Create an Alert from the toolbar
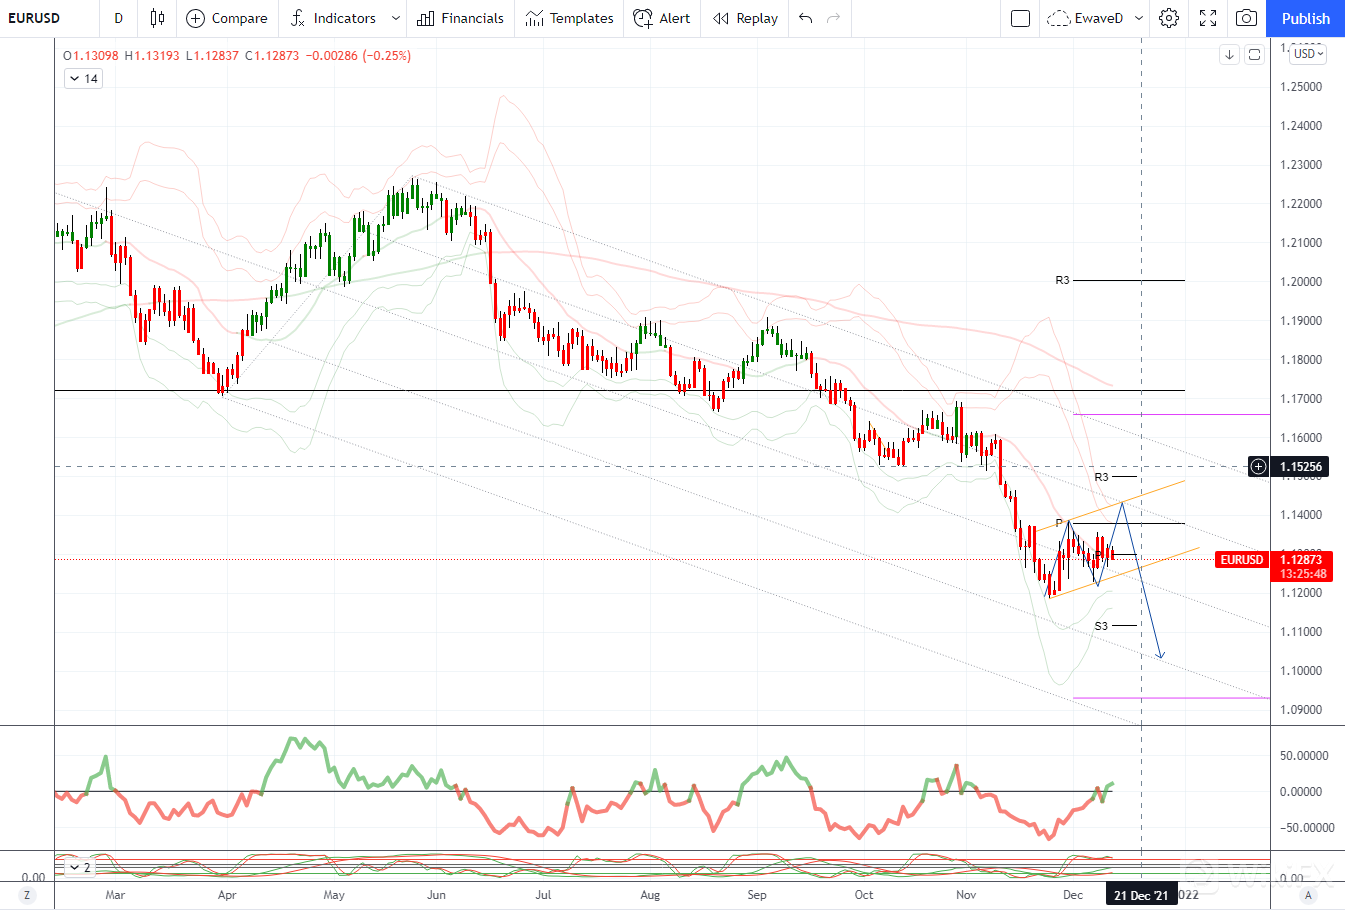The image size is (1345, 910). pyautogui.click(x=662, y=18)
